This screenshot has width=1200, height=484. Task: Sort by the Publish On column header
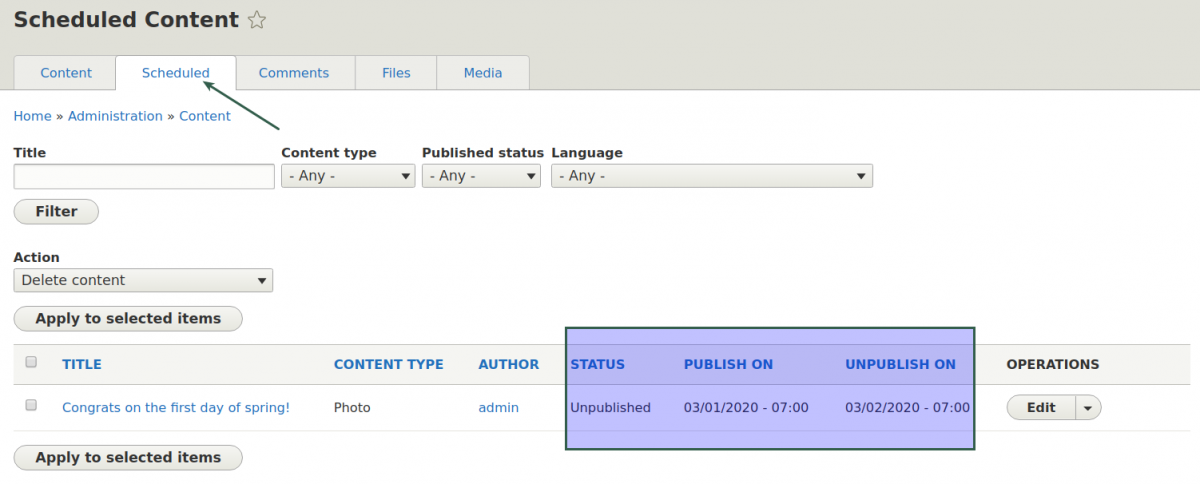click(728, 365)
